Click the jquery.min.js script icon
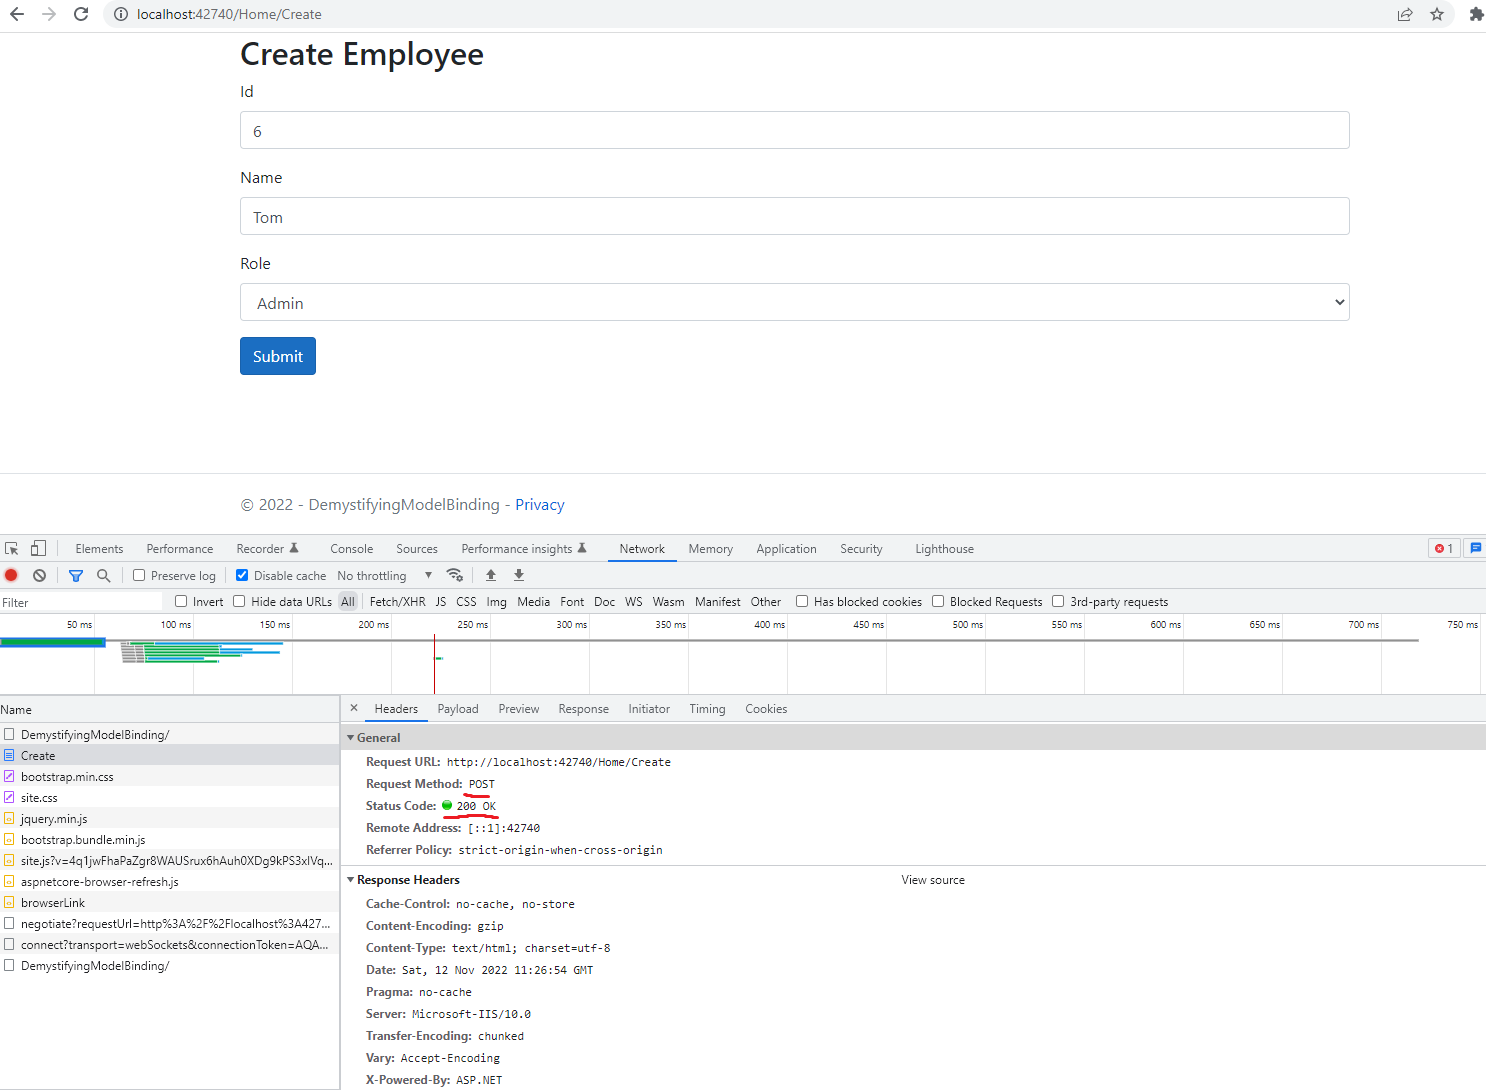Viewport: 1486px width, 1090px height. tap(9, 818)
